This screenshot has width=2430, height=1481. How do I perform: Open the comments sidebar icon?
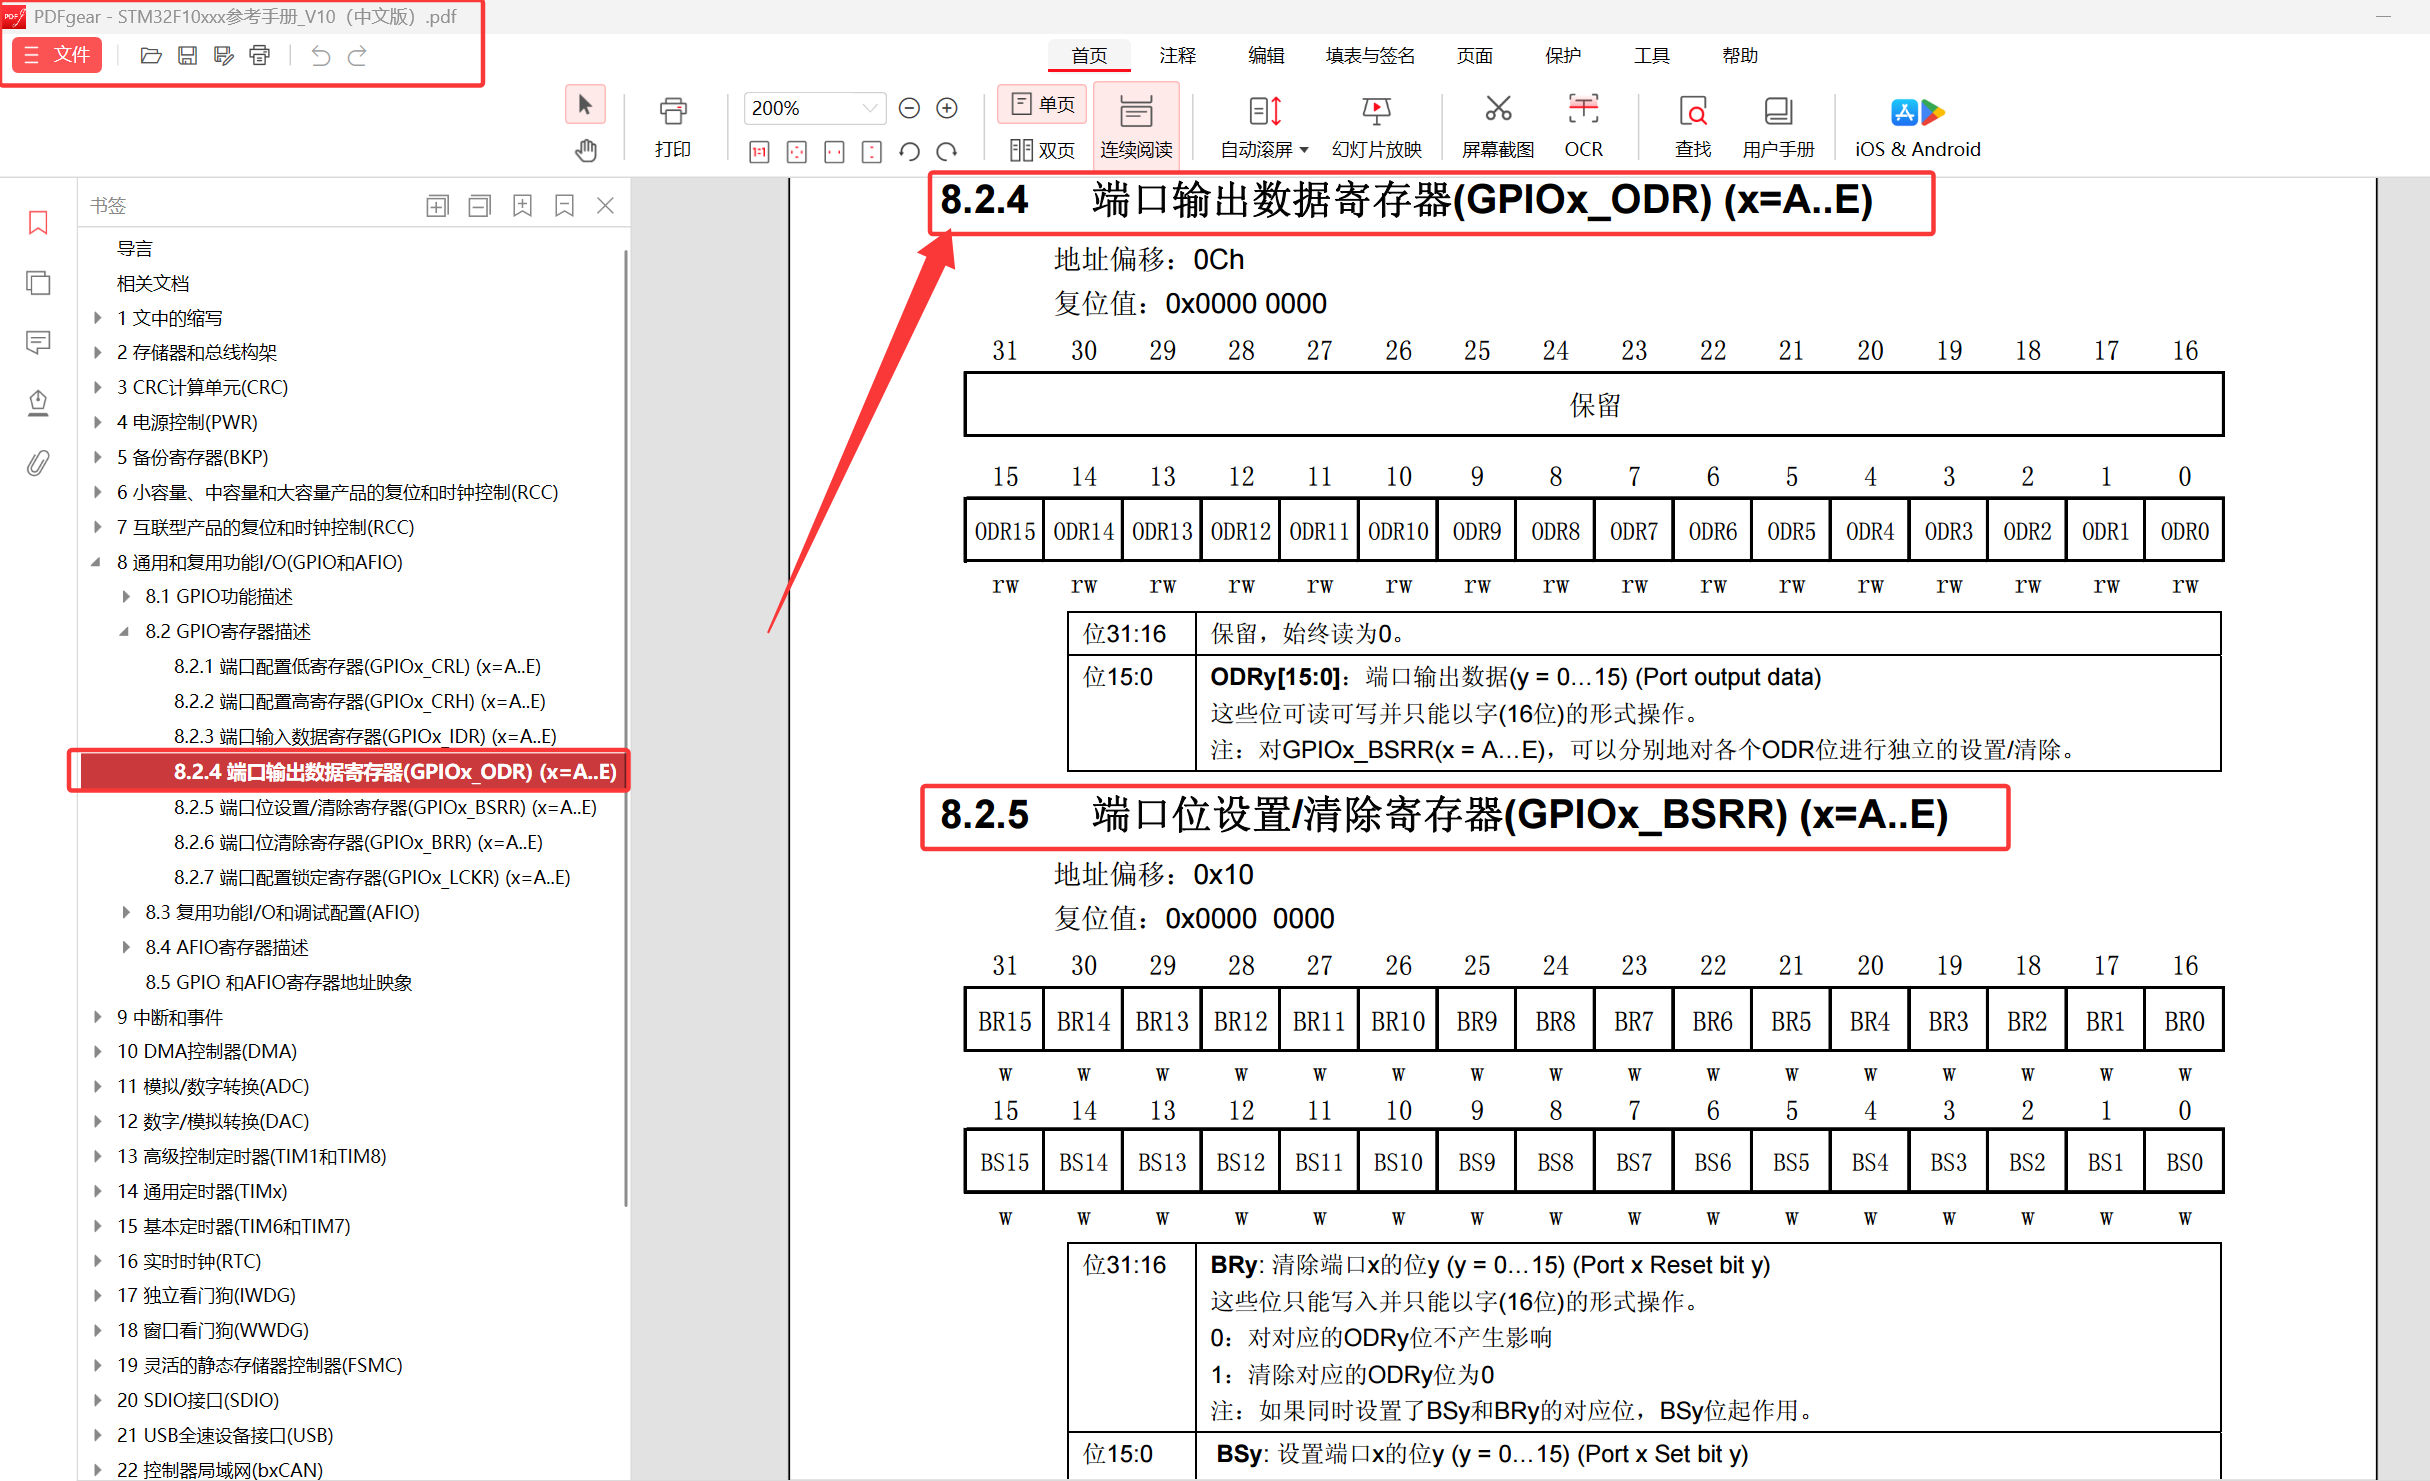pos(38,343)
